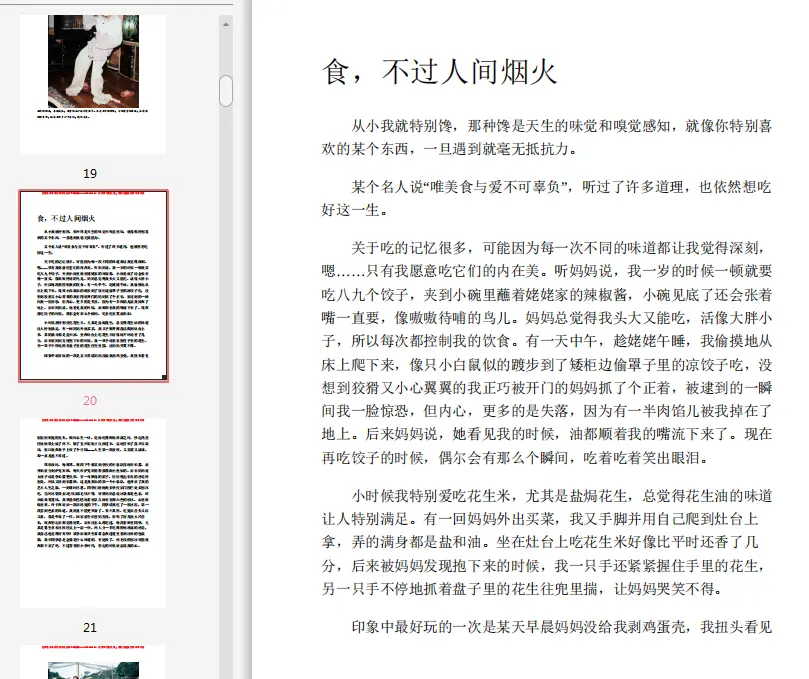Click the chapter title 食，不过人间烟火
The width and height of the screenshot is (809, 679).
440,72
